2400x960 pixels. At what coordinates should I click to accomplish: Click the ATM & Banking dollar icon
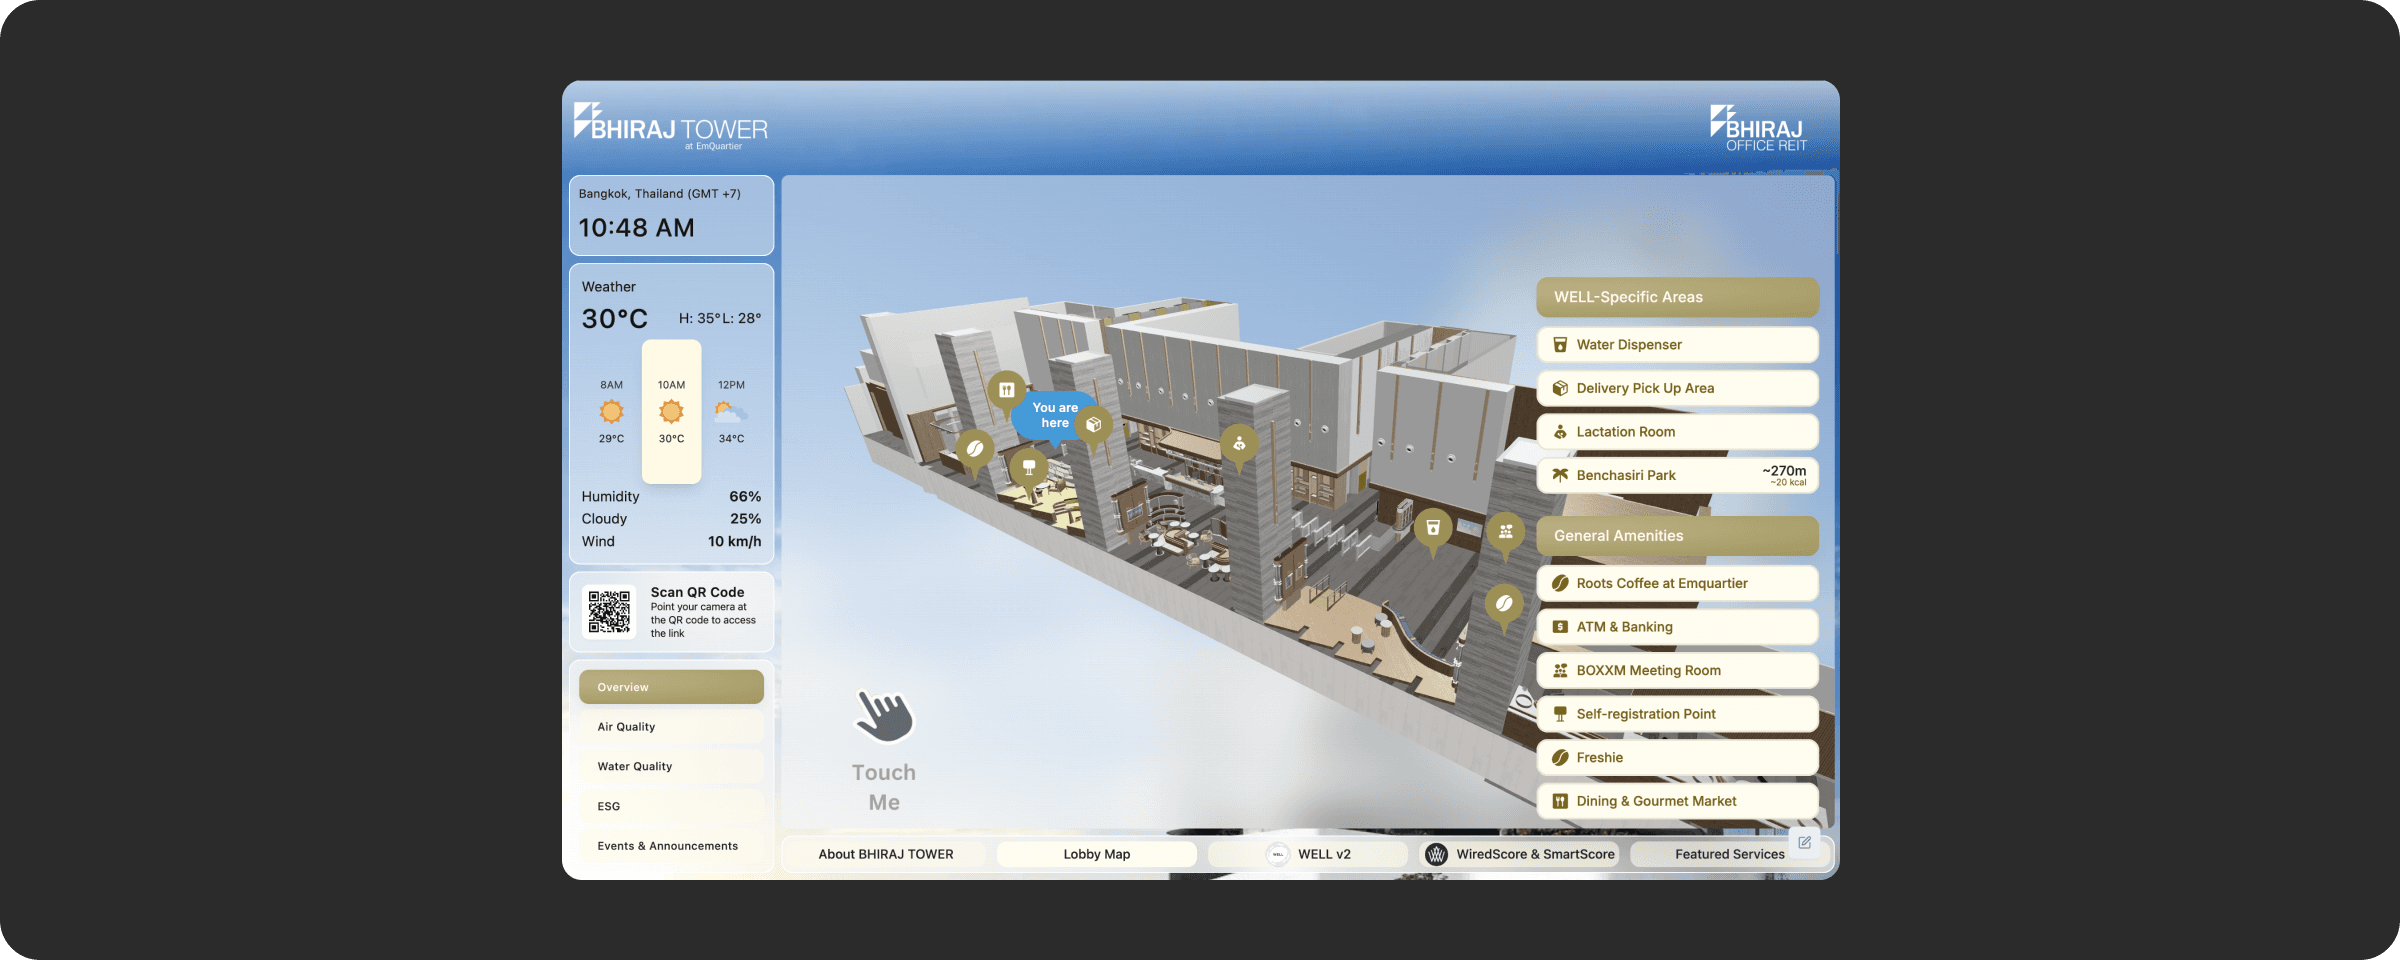tap(1560, 627)
